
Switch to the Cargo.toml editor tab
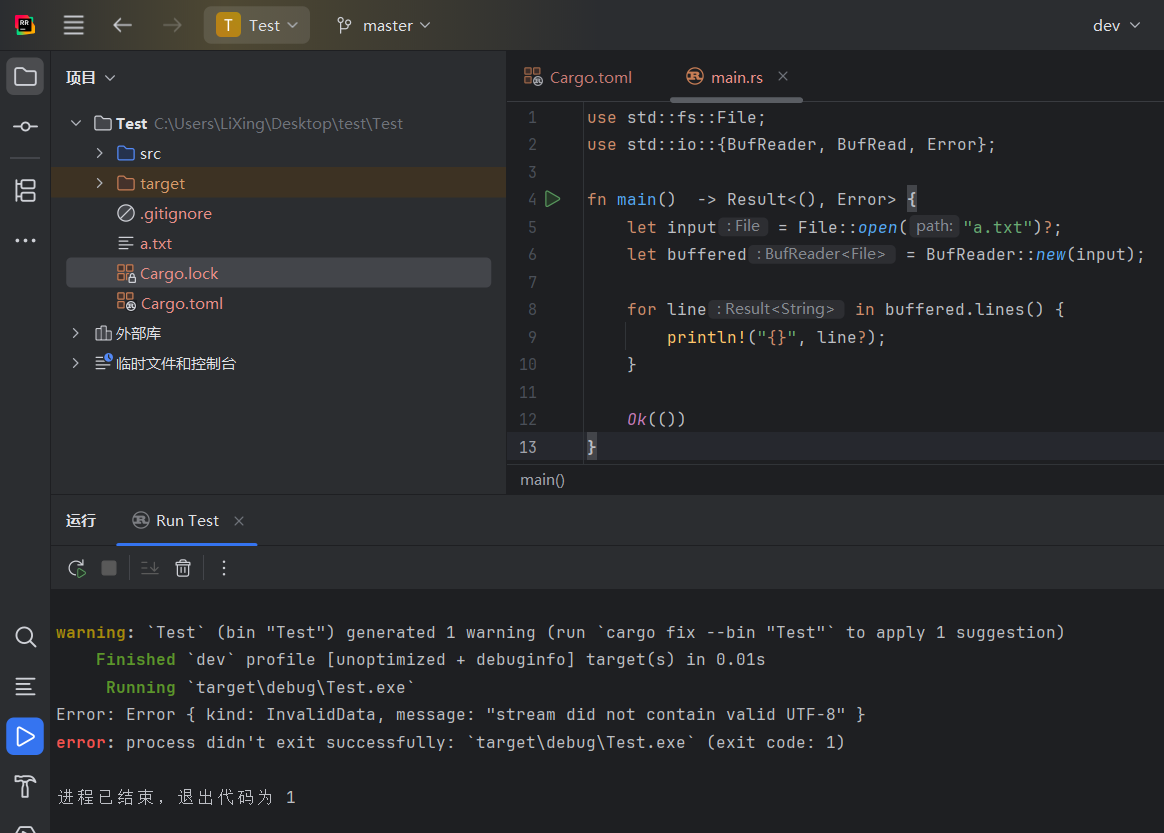click(x=580, y=77)
